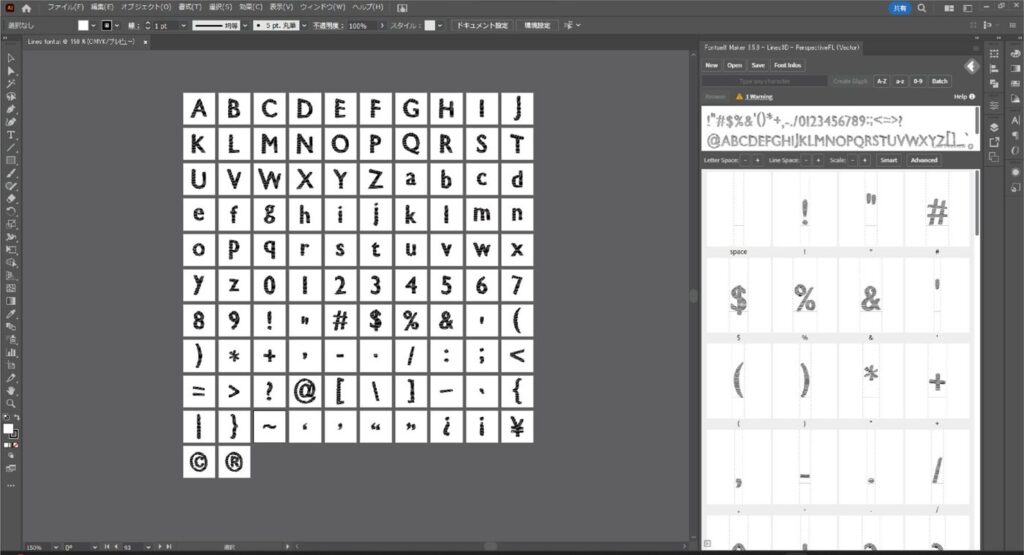Select the Magic Wand tool
This screenshot has height=555, width=1024.
[x=11, y=84]
